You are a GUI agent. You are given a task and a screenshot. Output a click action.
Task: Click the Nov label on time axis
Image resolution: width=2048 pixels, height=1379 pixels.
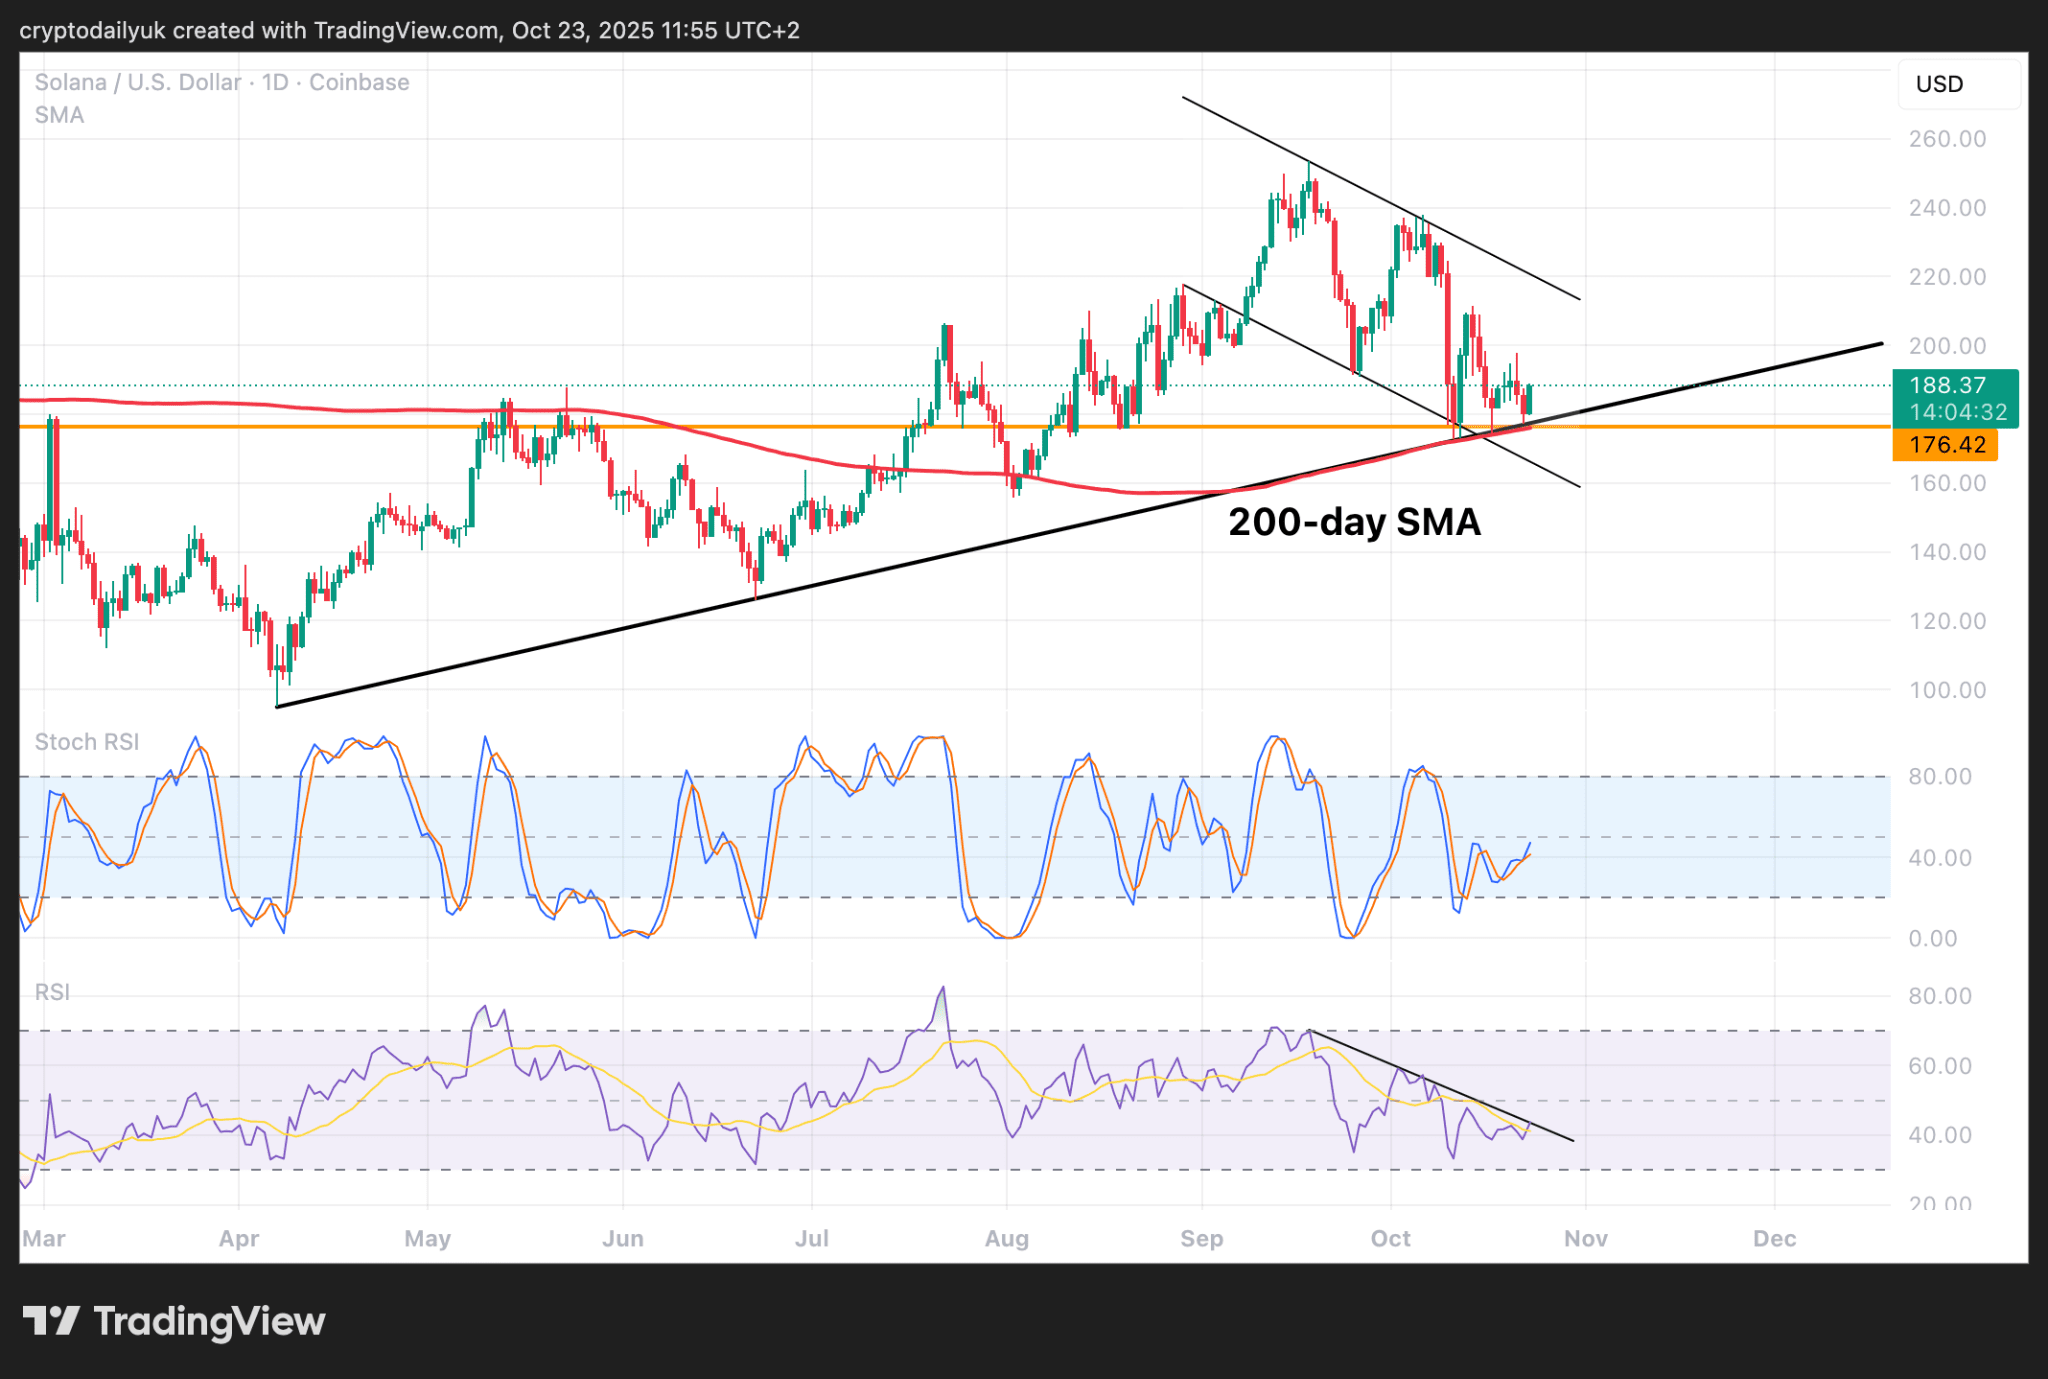(x=1585, y=1238)
